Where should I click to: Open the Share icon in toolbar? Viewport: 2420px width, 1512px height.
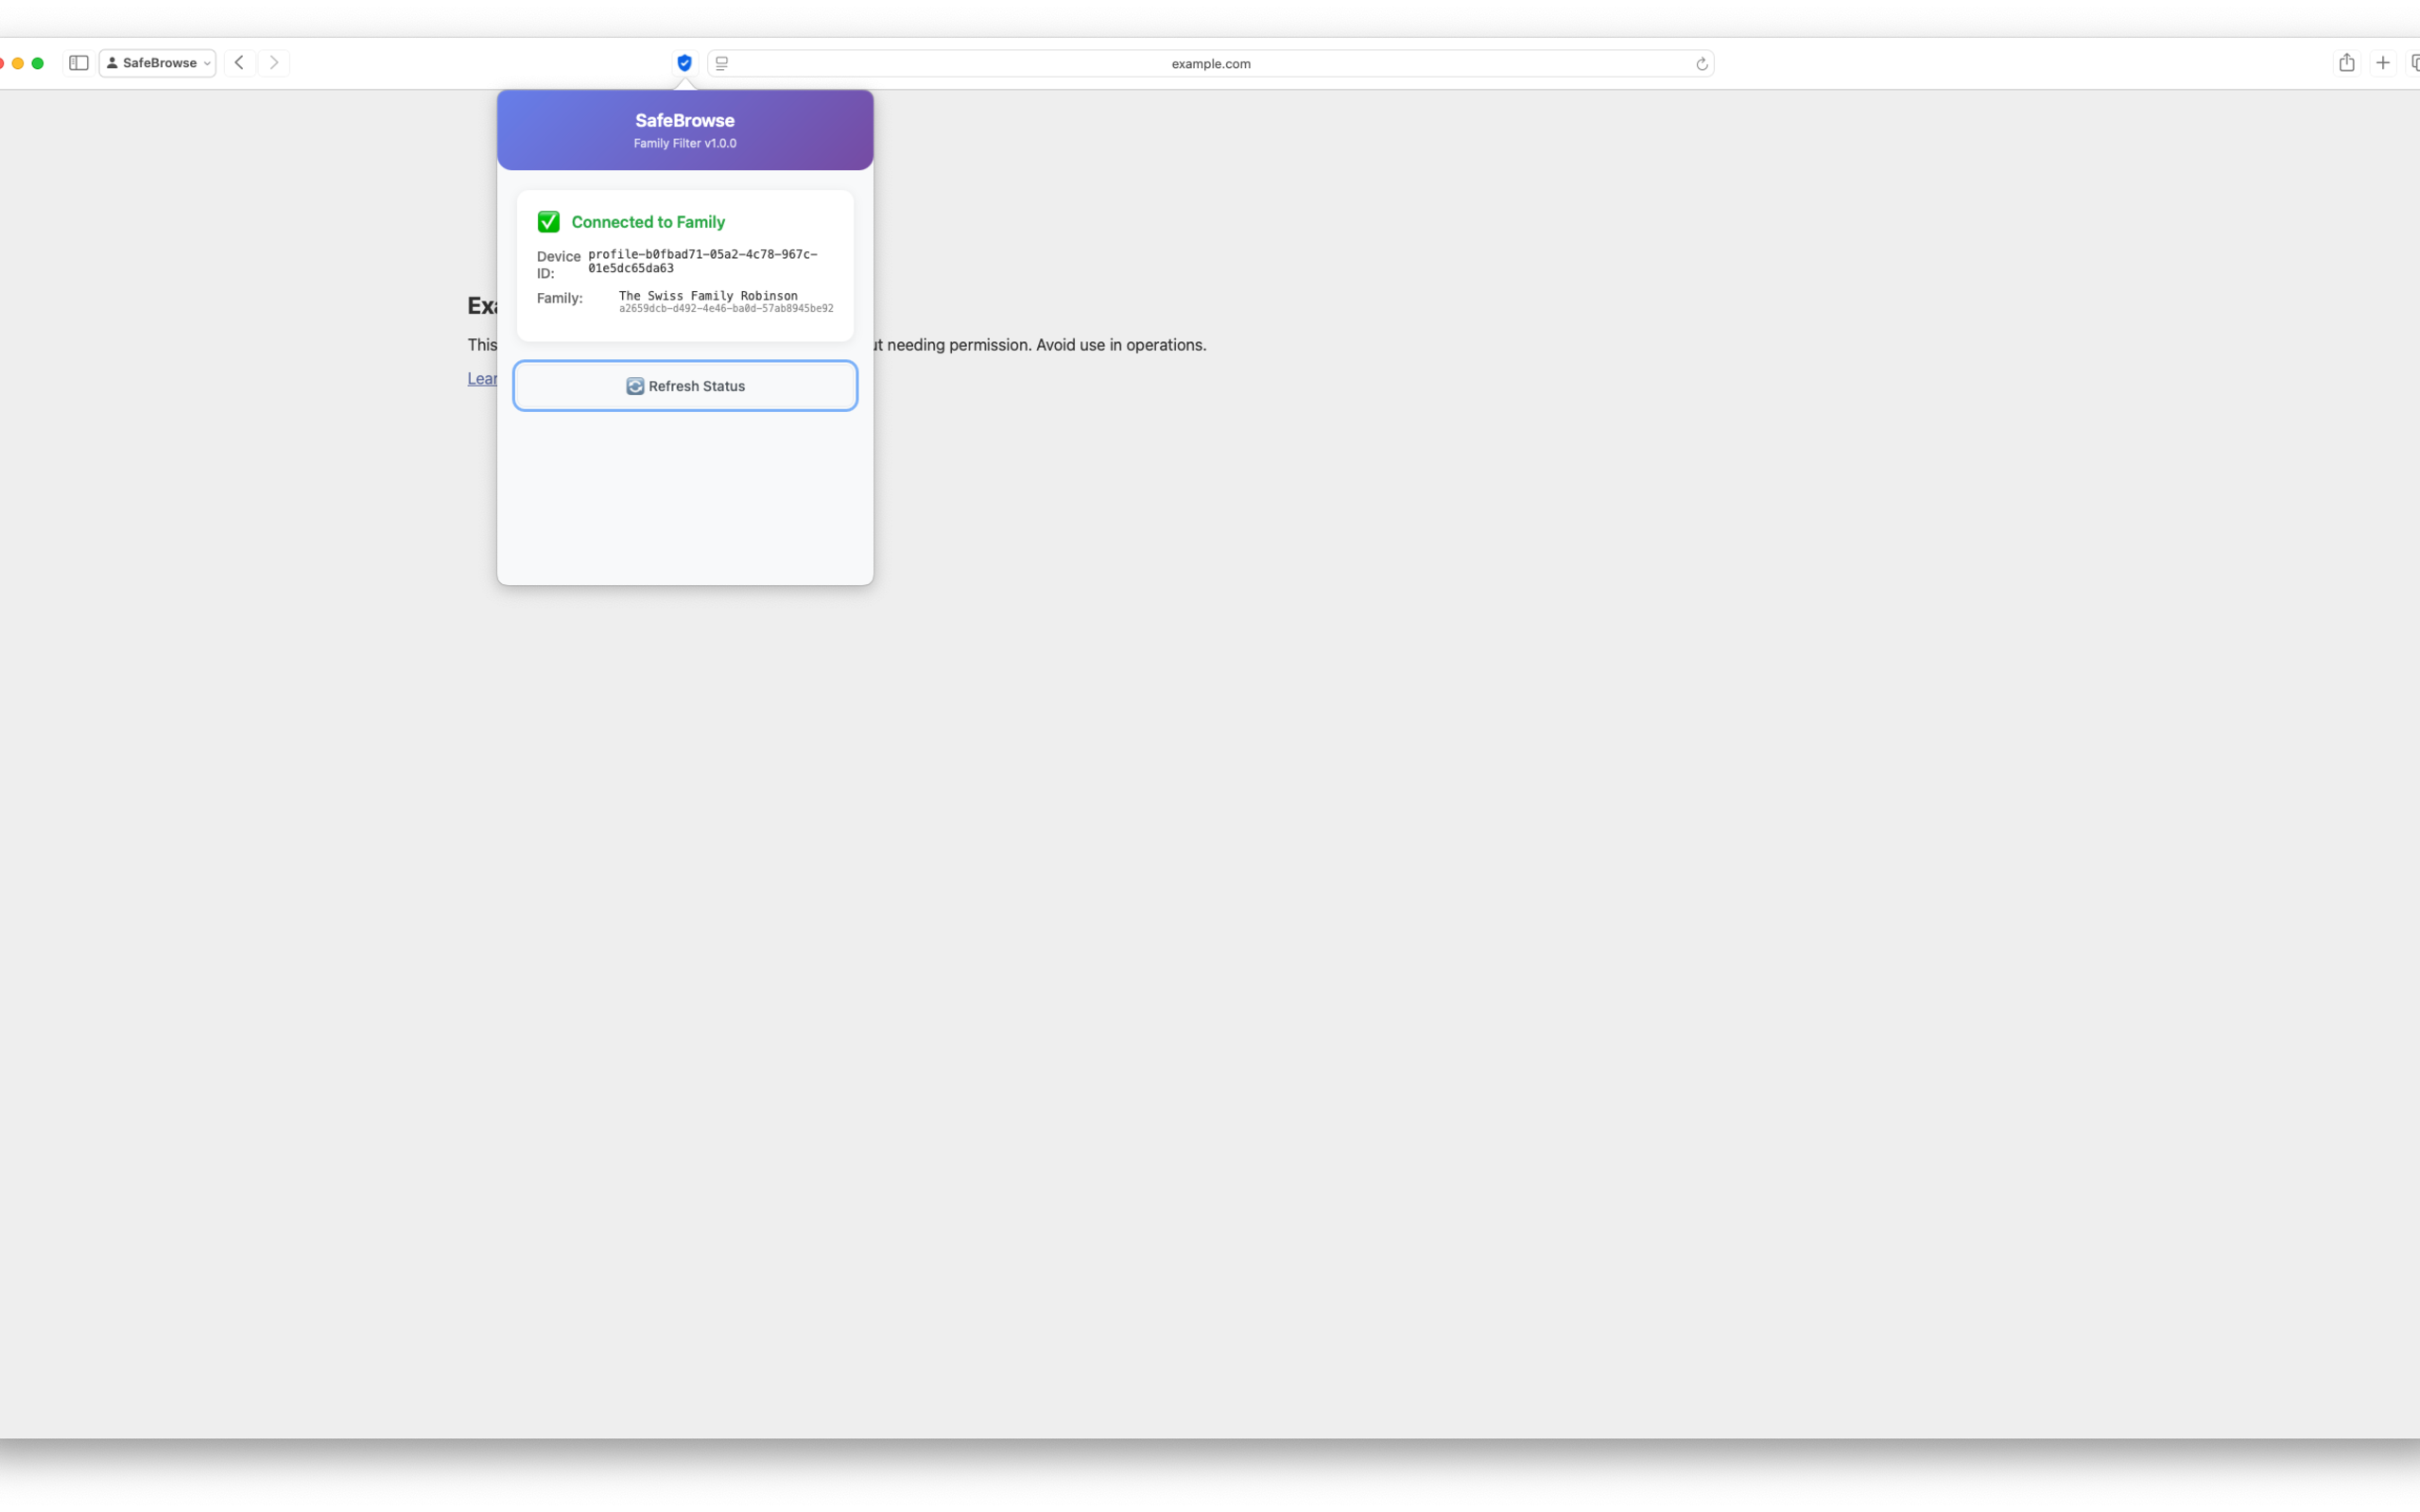click(x=2346, y=63)
